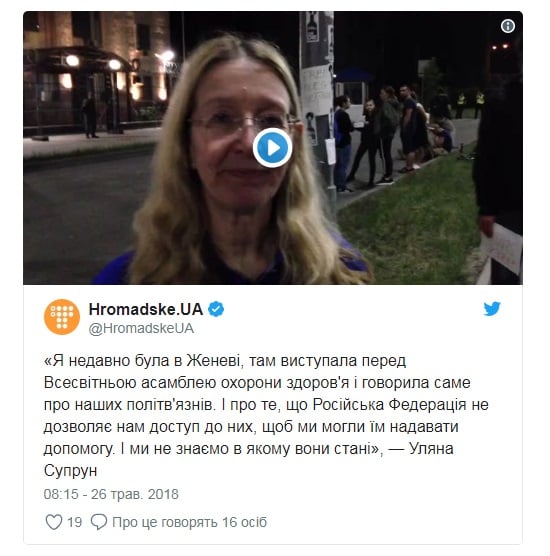Play the embedded tweet video

tap(272, 148)
